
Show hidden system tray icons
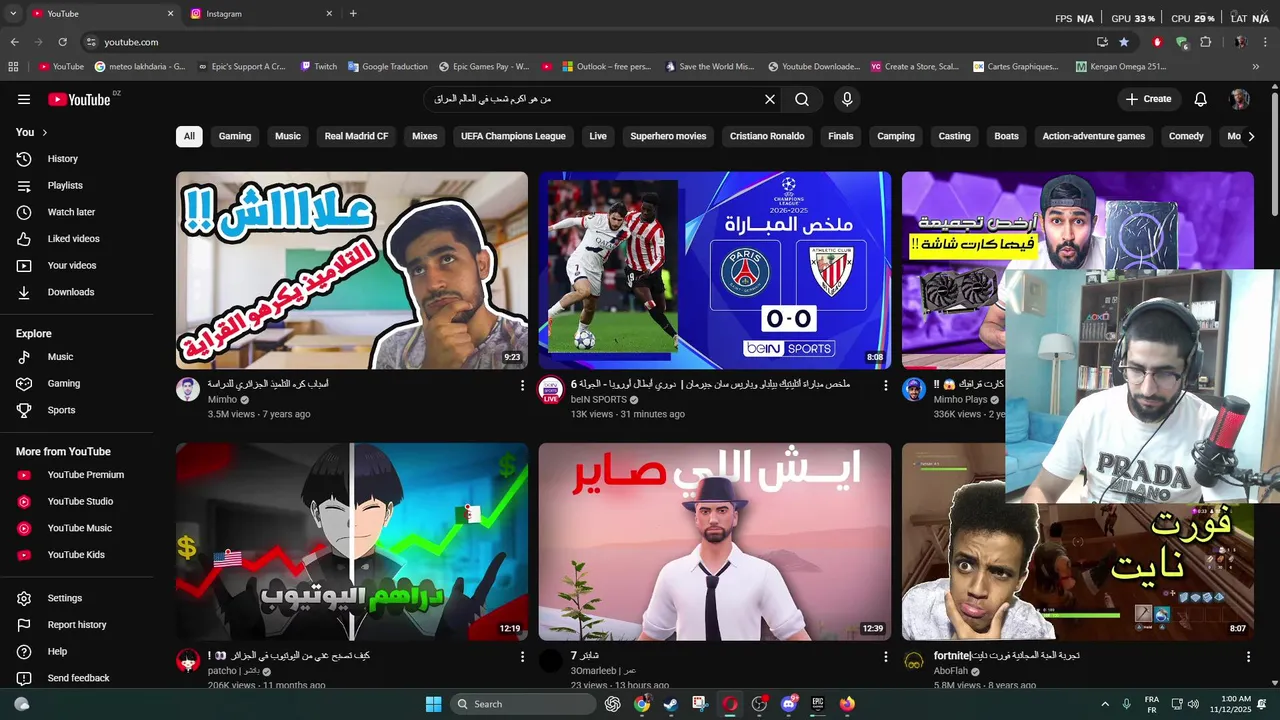coord(1105,704)
